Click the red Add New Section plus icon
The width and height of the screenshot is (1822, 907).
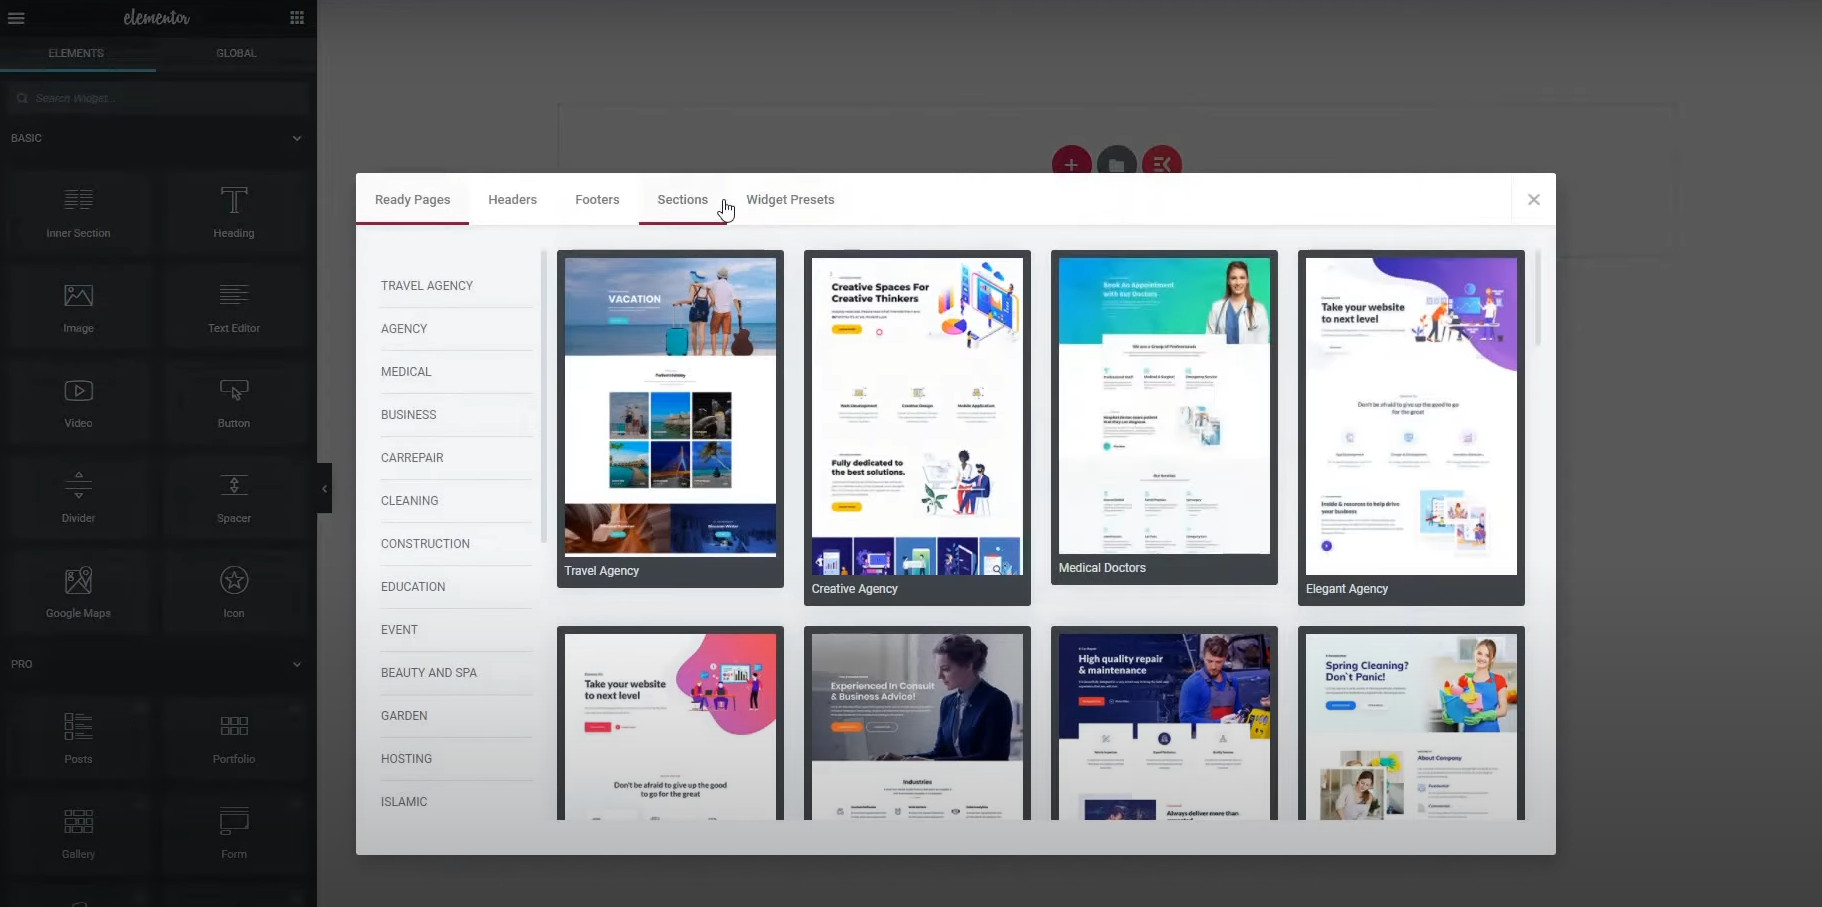1071,163
